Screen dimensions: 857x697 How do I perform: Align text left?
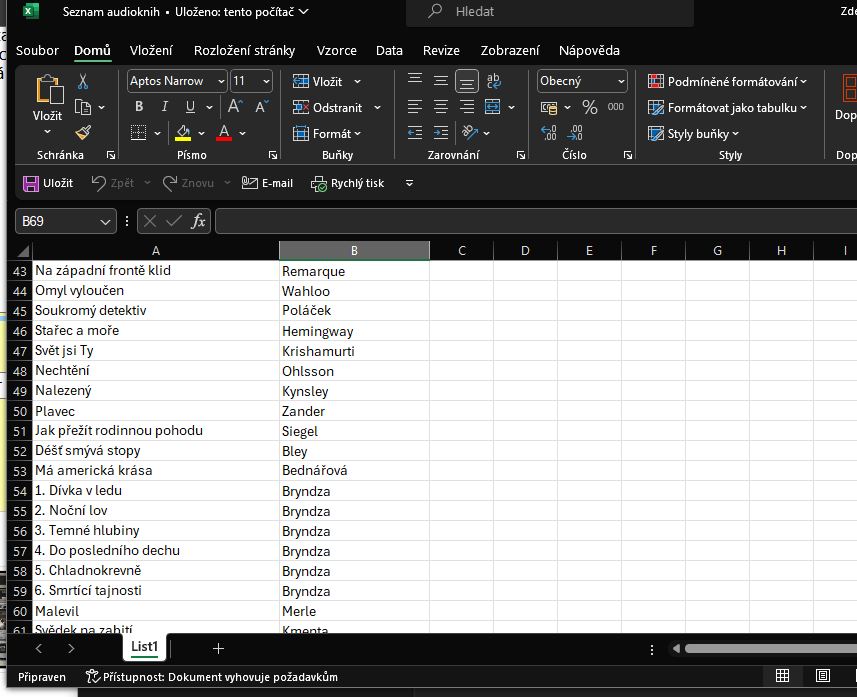point(415,107)
